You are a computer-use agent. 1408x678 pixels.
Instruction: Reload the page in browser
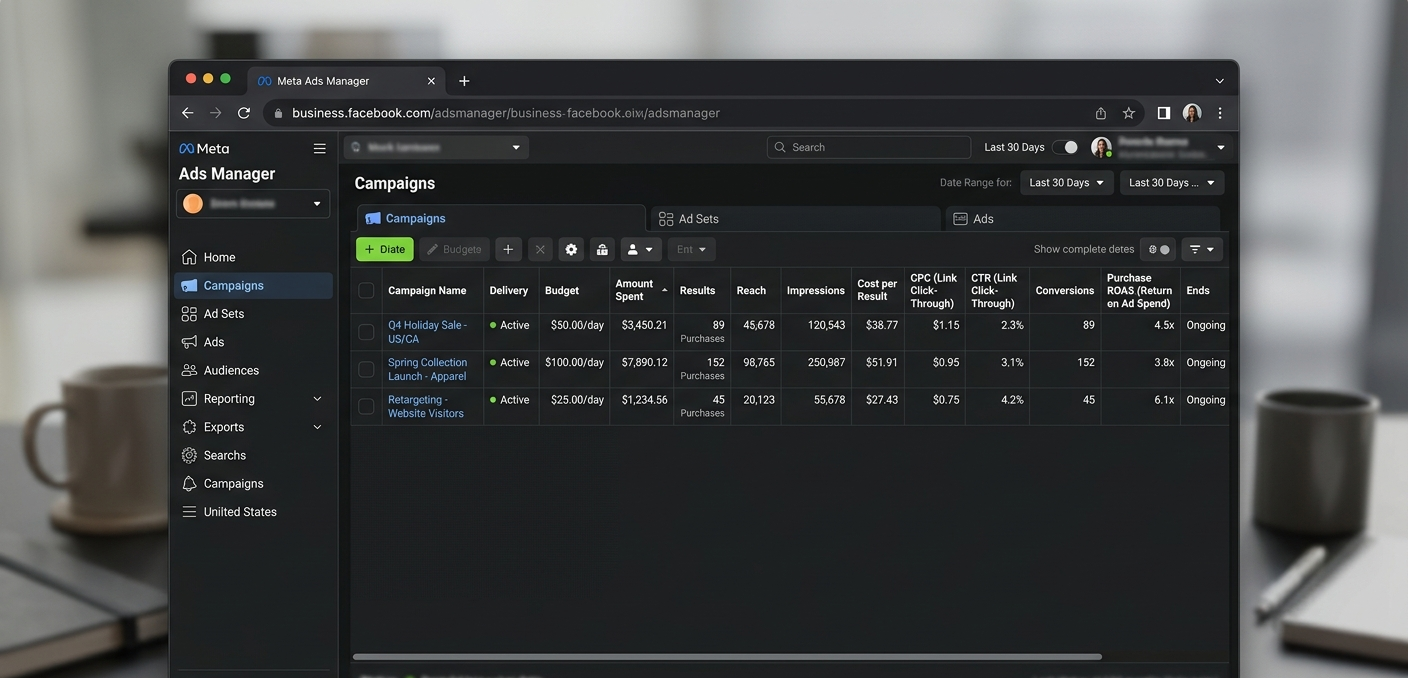pos(244,113)
